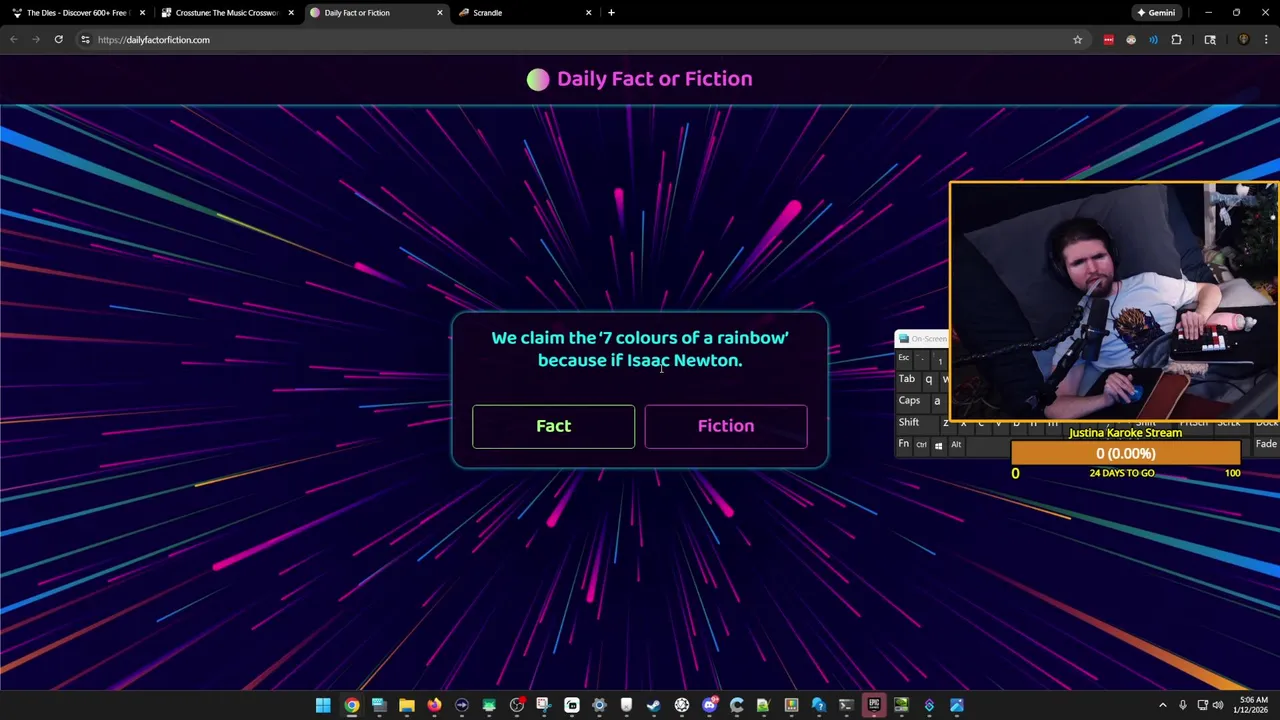Click the 24 DAYS TO GO text
Screen dimensions: 1280x720
point(1122,473)
